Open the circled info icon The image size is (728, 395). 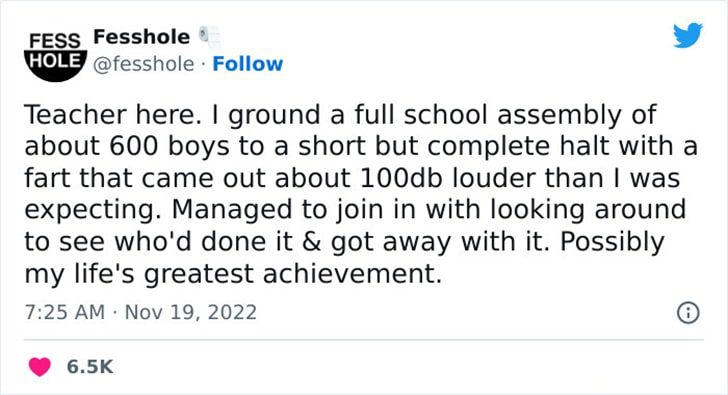[688, 312]
